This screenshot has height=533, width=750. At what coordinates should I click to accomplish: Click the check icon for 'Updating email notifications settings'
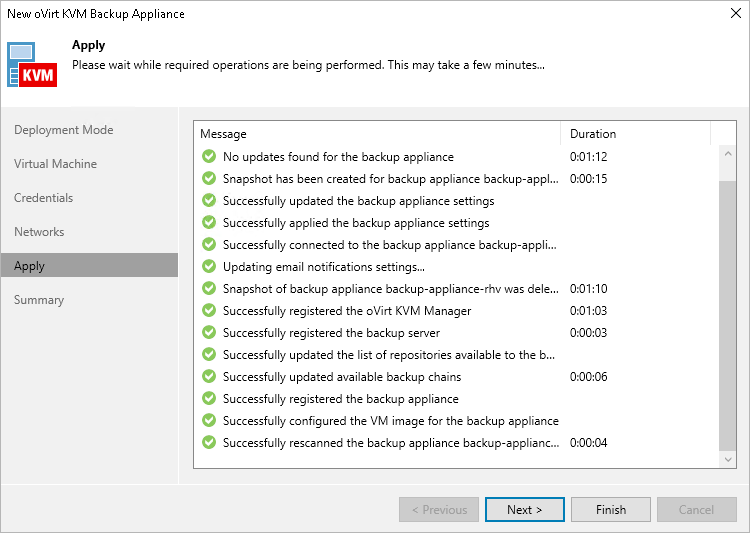[x=209, y=266]
